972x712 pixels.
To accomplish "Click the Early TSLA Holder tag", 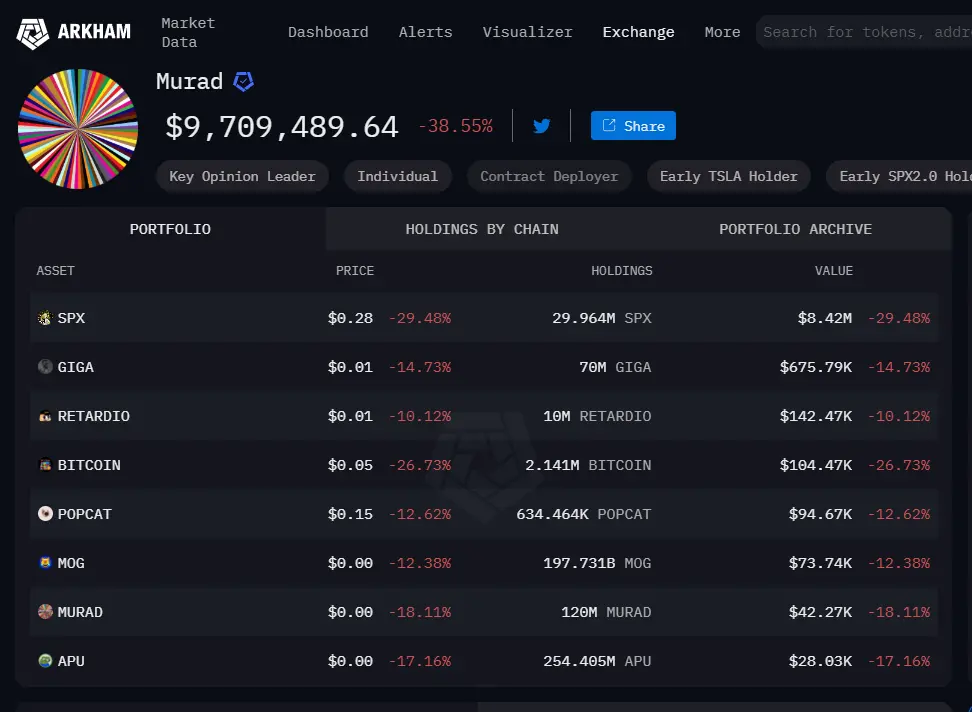I will click(x=728, y=177).
